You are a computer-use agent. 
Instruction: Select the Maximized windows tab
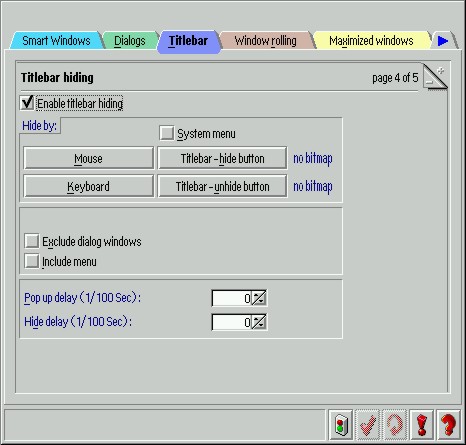[371, 41]
